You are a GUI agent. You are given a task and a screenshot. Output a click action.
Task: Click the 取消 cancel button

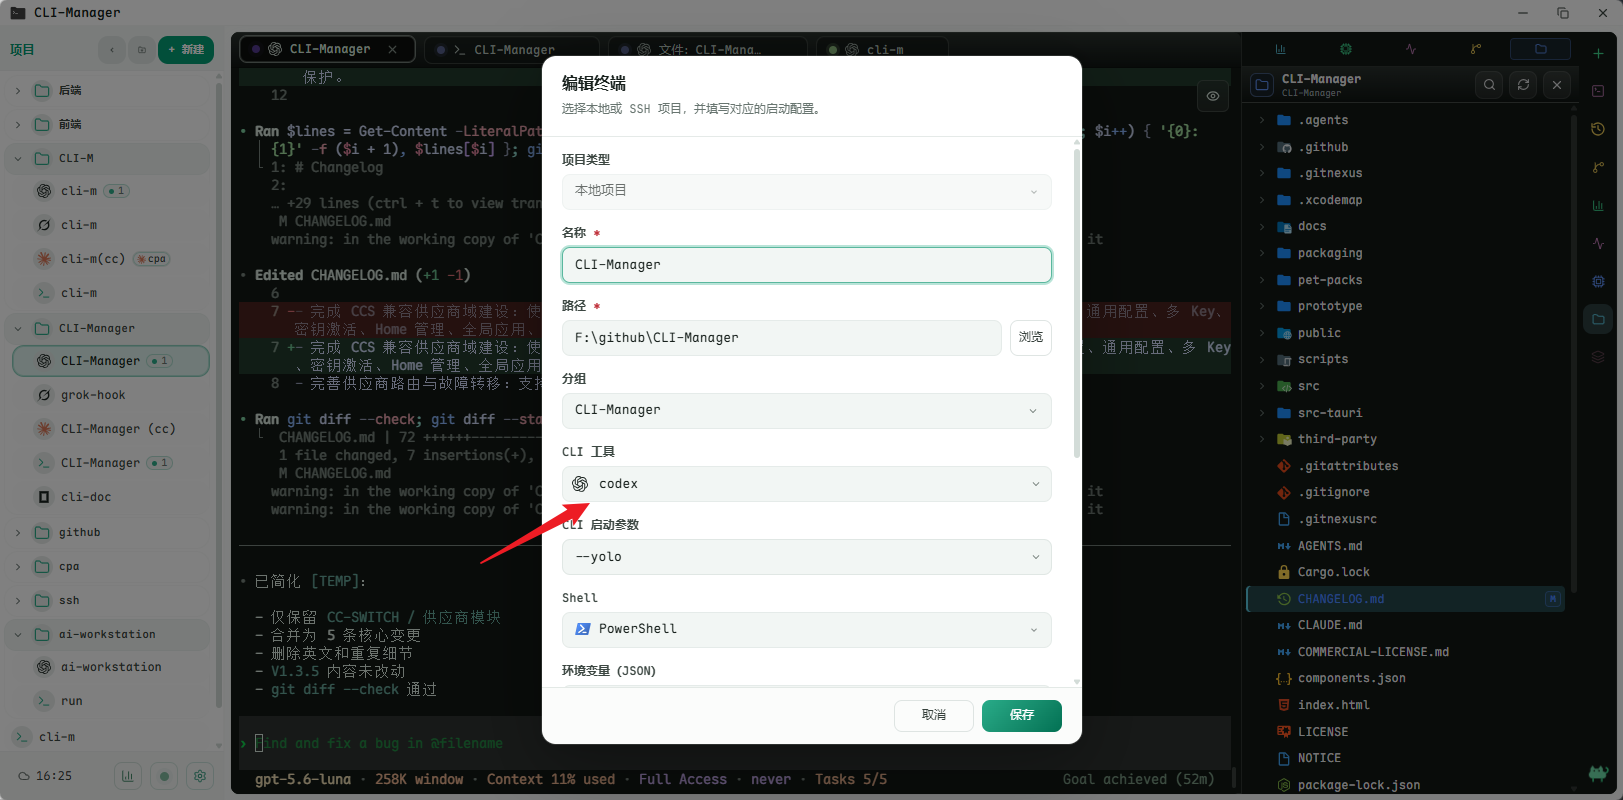[934, 715]
